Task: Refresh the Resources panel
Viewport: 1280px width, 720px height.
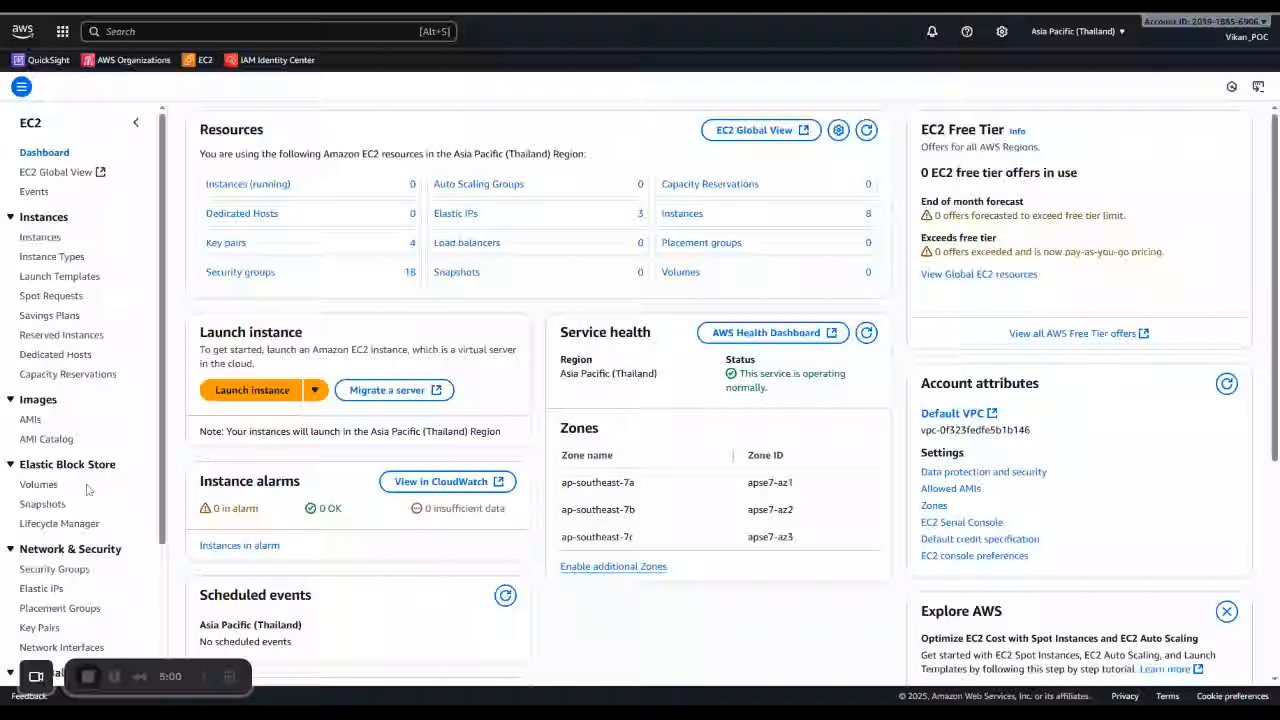Action: coord(867,130)
